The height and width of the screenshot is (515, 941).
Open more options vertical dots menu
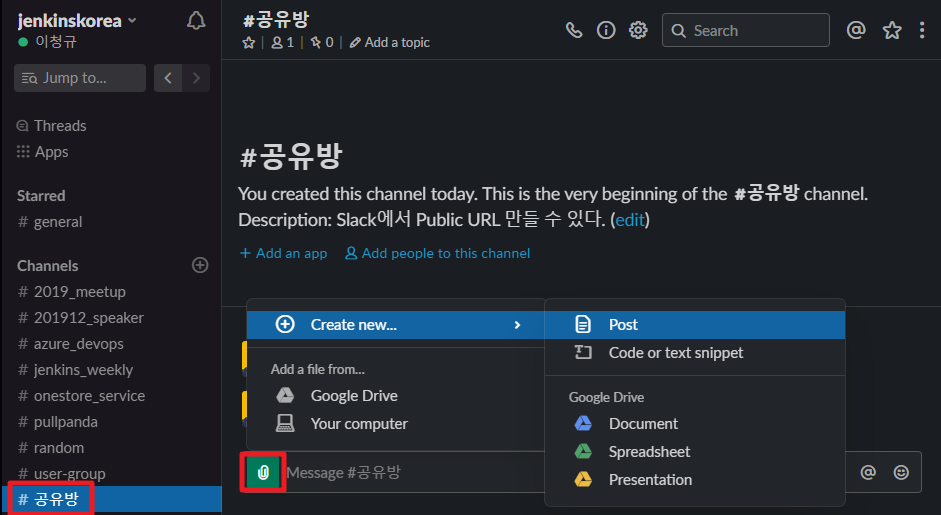coord(922,30)
